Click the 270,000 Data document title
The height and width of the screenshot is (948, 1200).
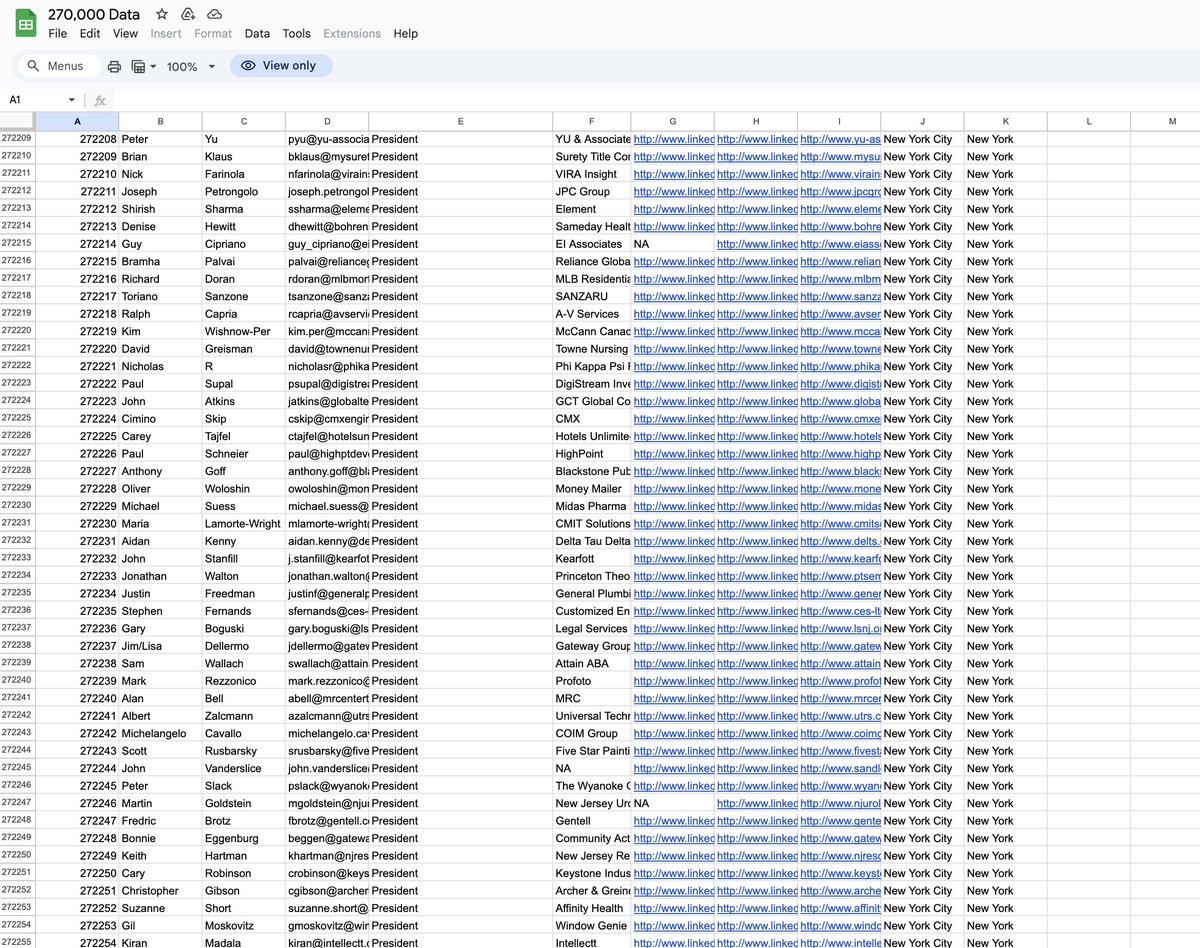coord(94,14)
